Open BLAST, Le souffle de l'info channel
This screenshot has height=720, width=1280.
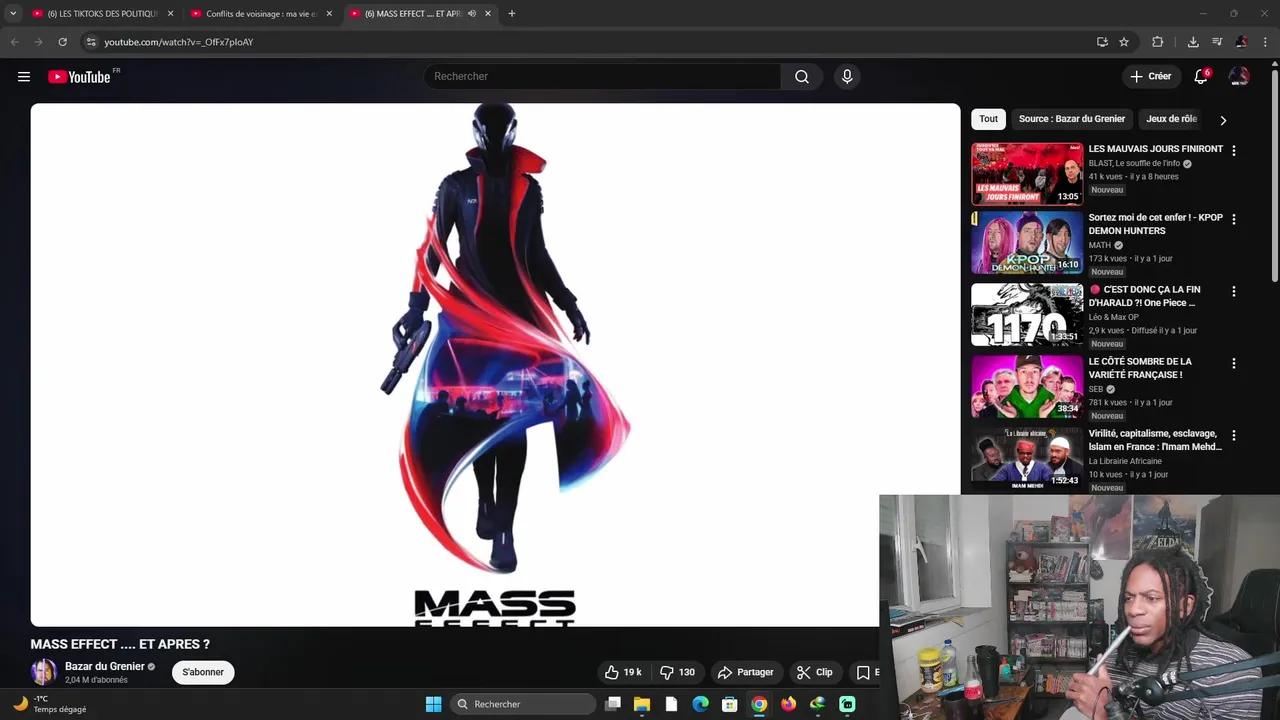1134,163
